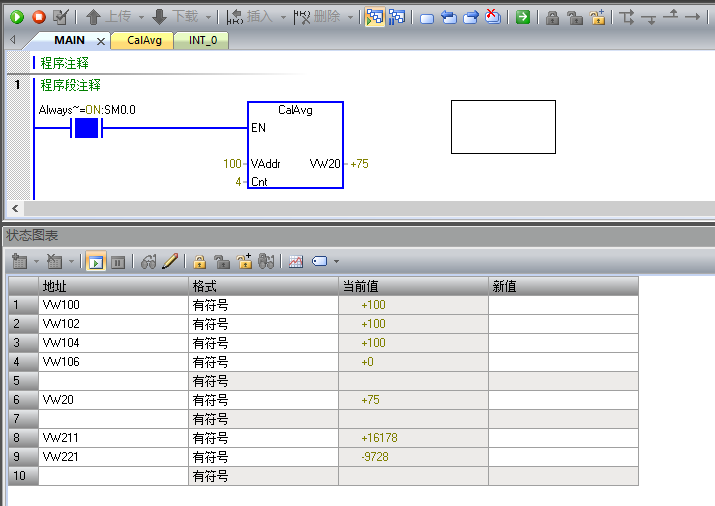Click the 上传 upload button
This screenshot has height=506, width=715.
108,17
